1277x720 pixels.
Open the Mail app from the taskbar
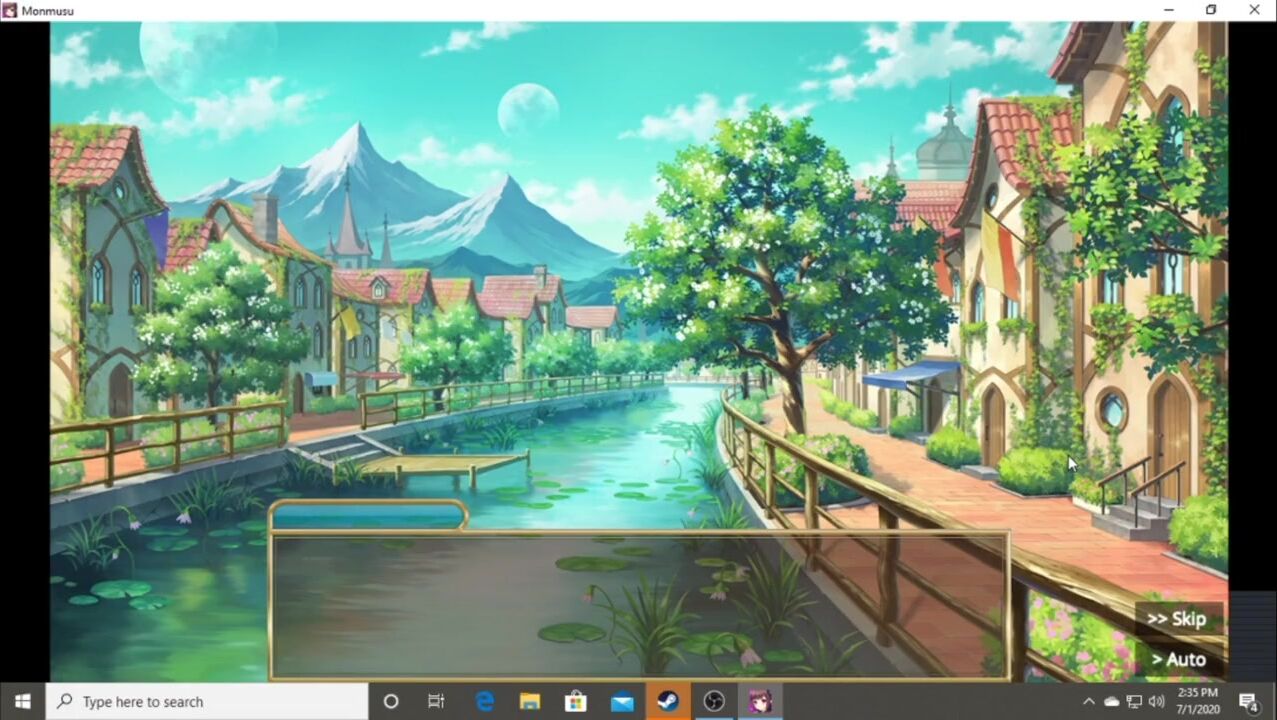622,701
